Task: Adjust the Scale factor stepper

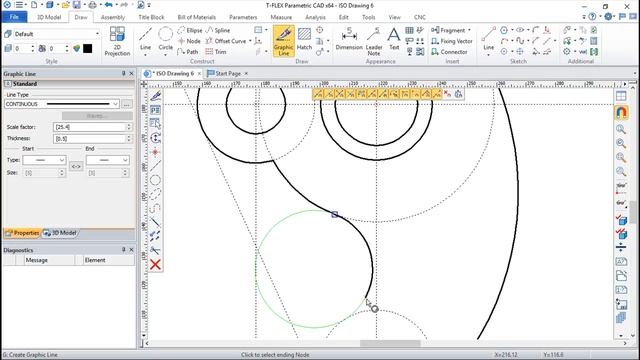Action: point(129,127)
